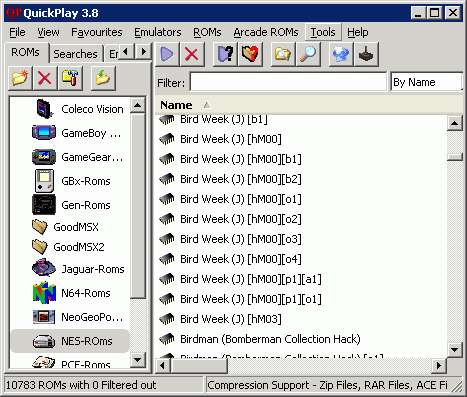The image size is (467, 397).
Task: Click the ROM list scroll down arrow
Action: coord(454,350)
